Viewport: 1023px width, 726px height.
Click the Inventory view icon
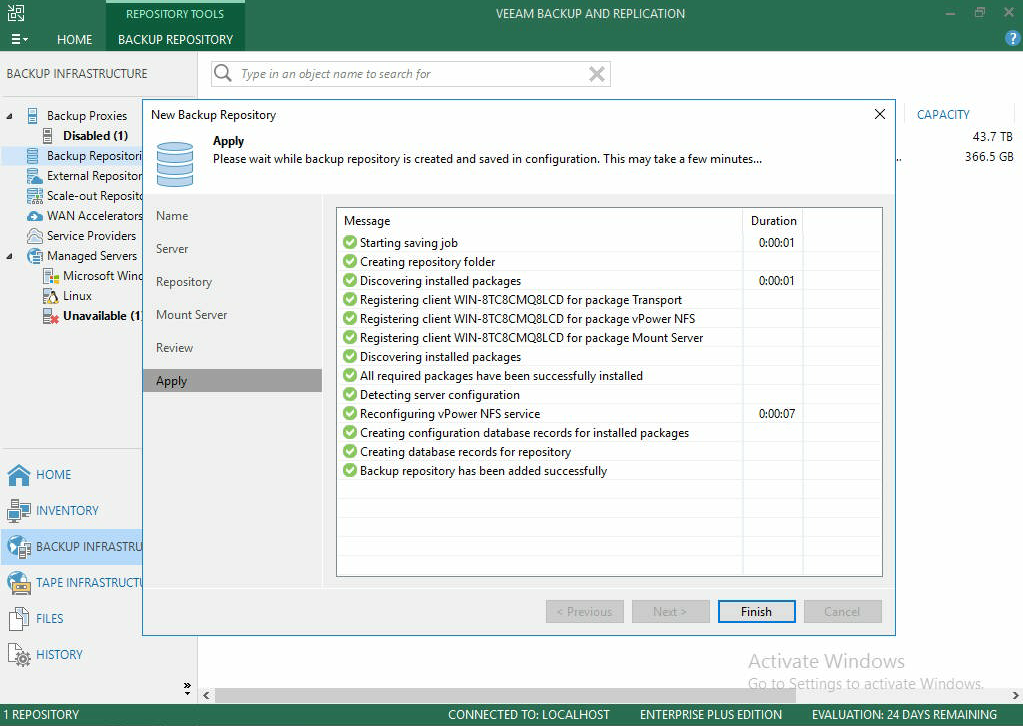click(x=18, y=511)
